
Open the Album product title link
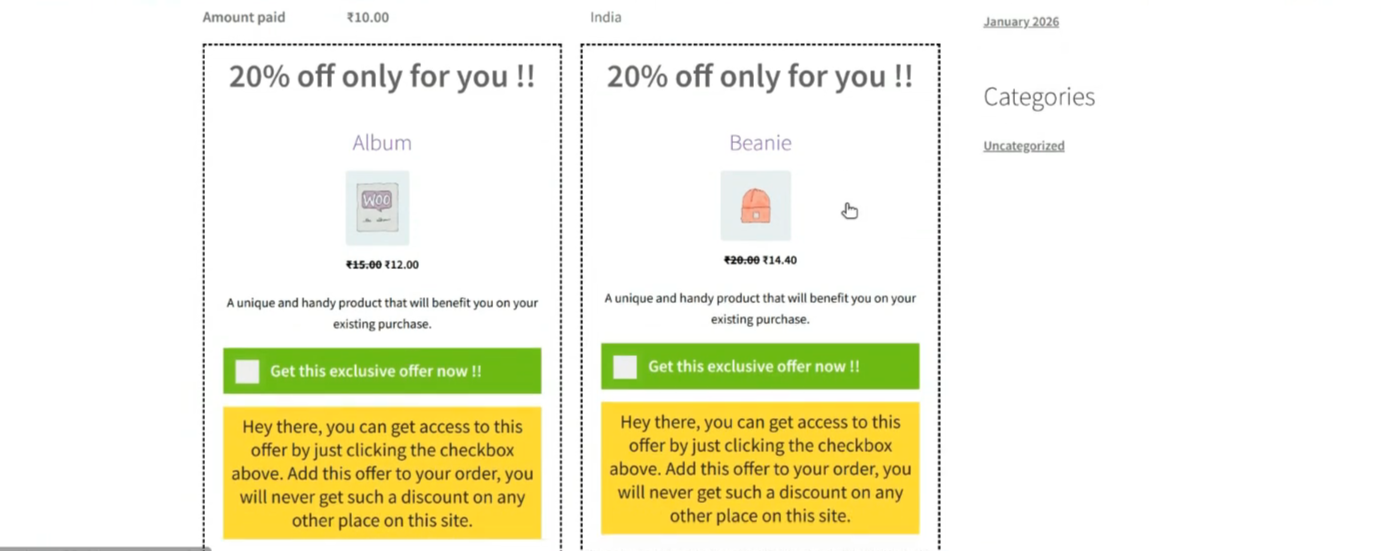pos(382,143)
